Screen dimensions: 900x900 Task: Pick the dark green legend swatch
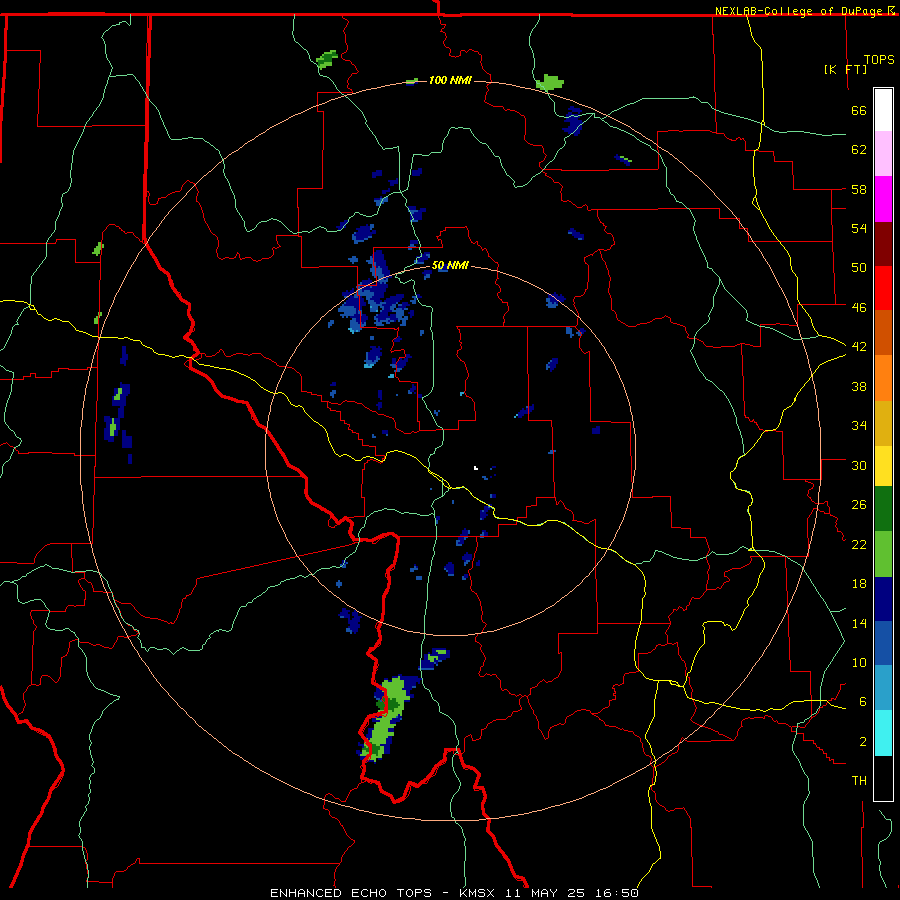[x=883, y=509]
